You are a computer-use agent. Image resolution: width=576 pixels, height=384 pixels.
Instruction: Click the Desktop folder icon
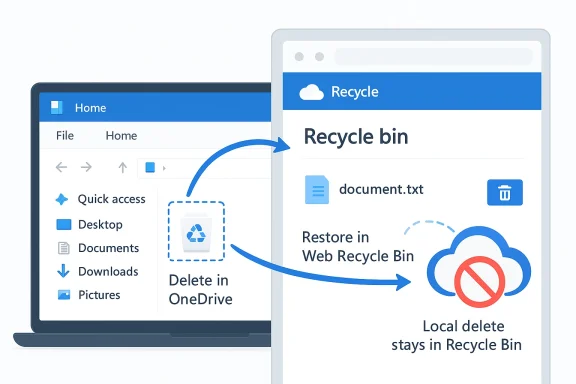tap(64, 224)
